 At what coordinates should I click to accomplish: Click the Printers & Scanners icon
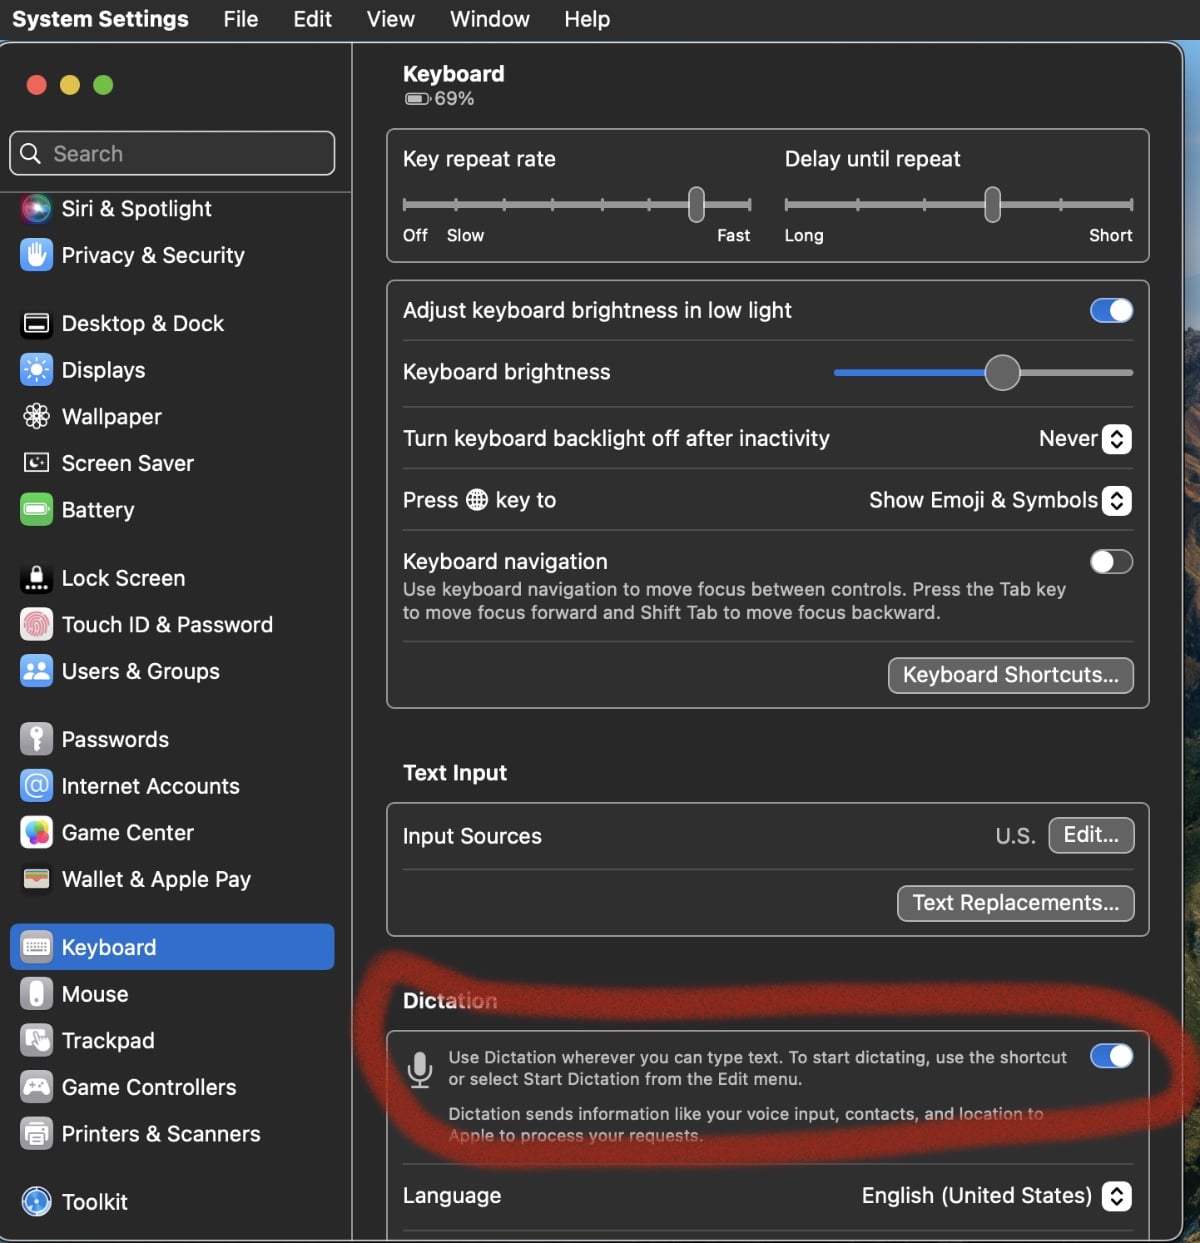(36, 1133)
